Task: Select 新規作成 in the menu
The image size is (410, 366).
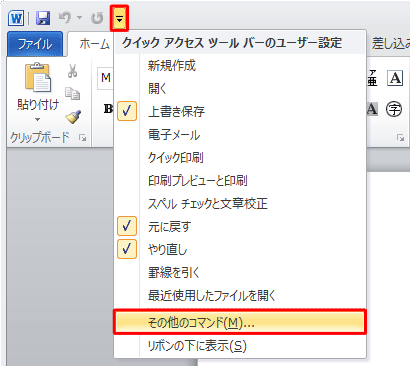Action: (240, 66)
